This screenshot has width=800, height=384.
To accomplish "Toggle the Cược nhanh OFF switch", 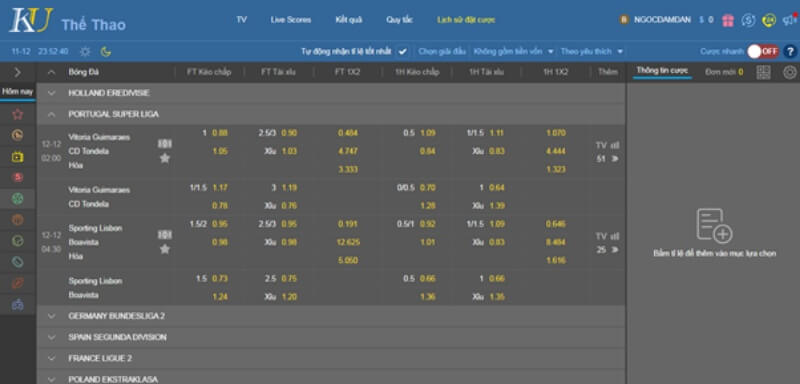I will coord(763,52).
